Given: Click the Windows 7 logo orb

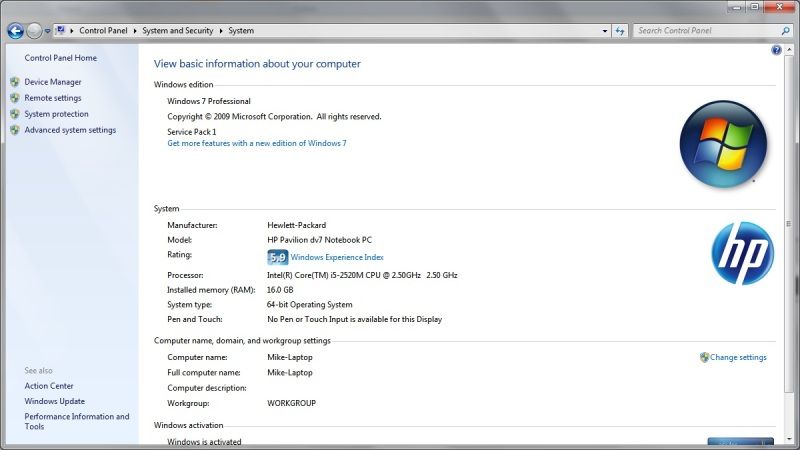Looking at the screenshot, I should 723,144.
